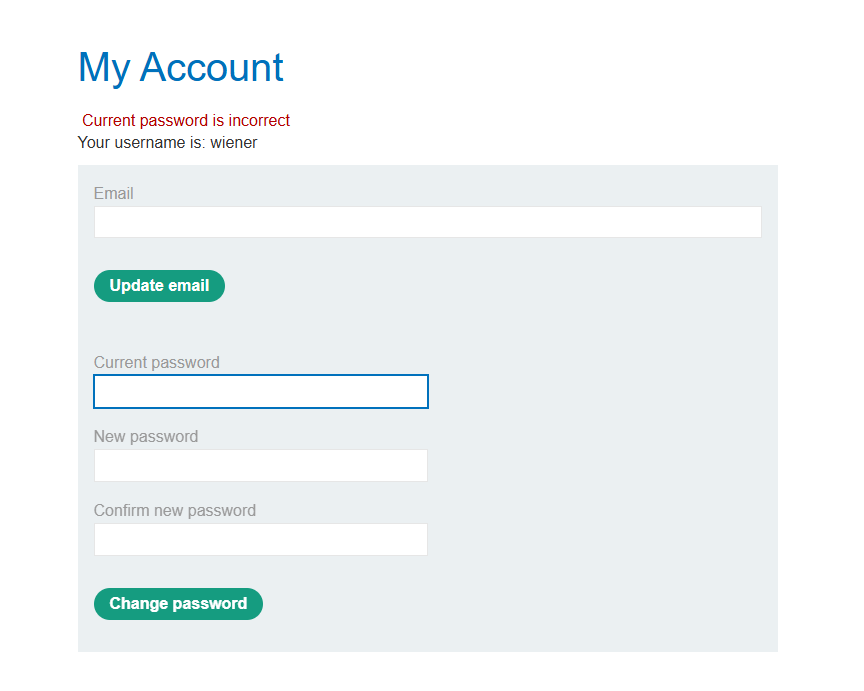
Task: Focus the Current password field
Action: [x=261, y=392]
